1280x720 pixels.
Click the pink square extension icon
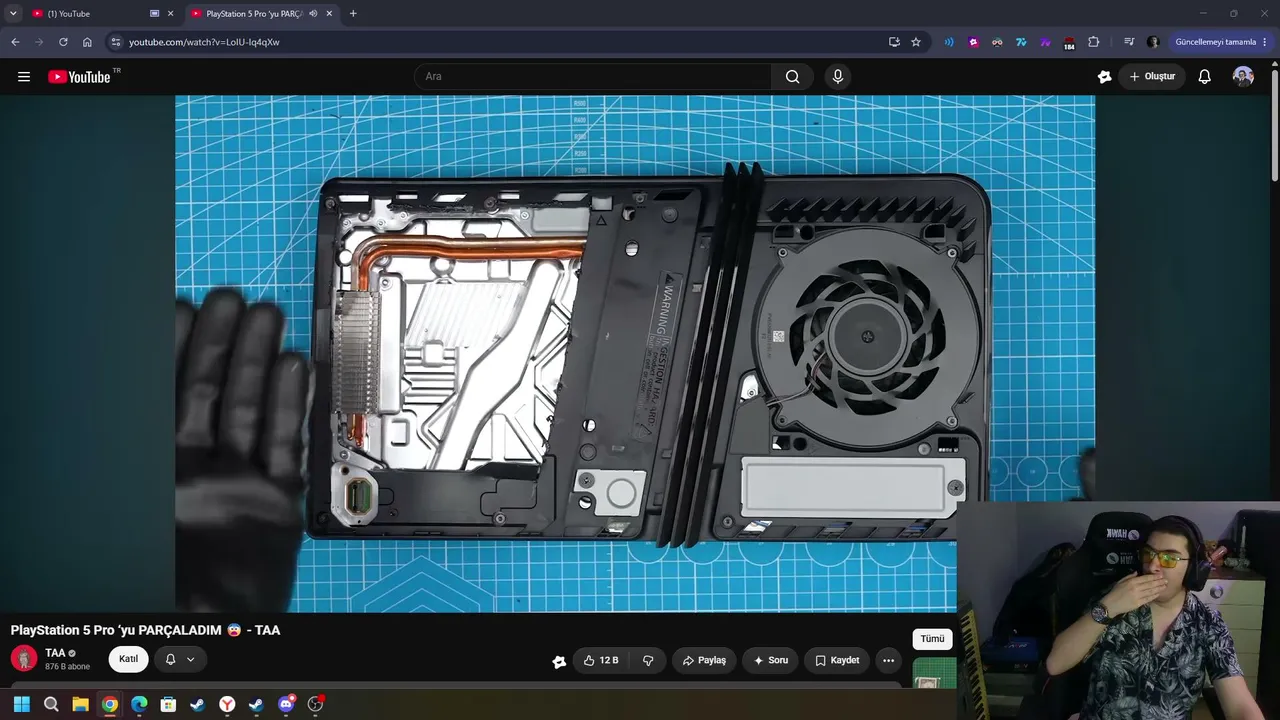tap(973, 42)
